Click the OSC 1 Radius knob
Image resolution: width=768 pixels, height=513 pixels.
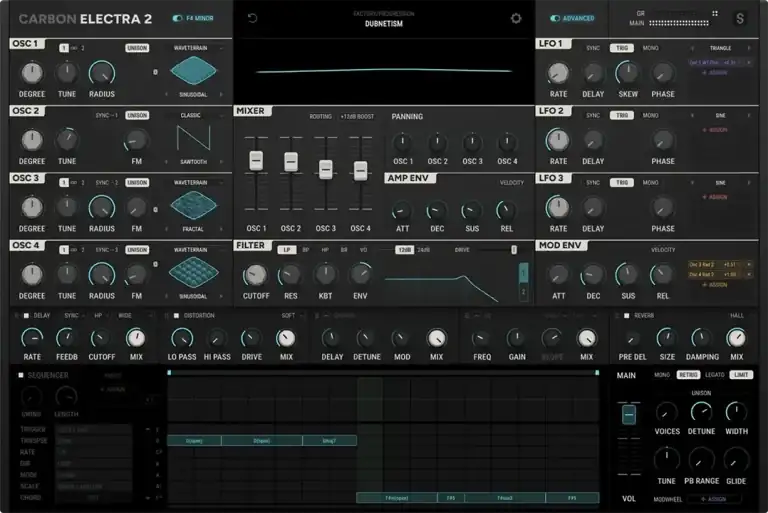(x=102, y=73)
